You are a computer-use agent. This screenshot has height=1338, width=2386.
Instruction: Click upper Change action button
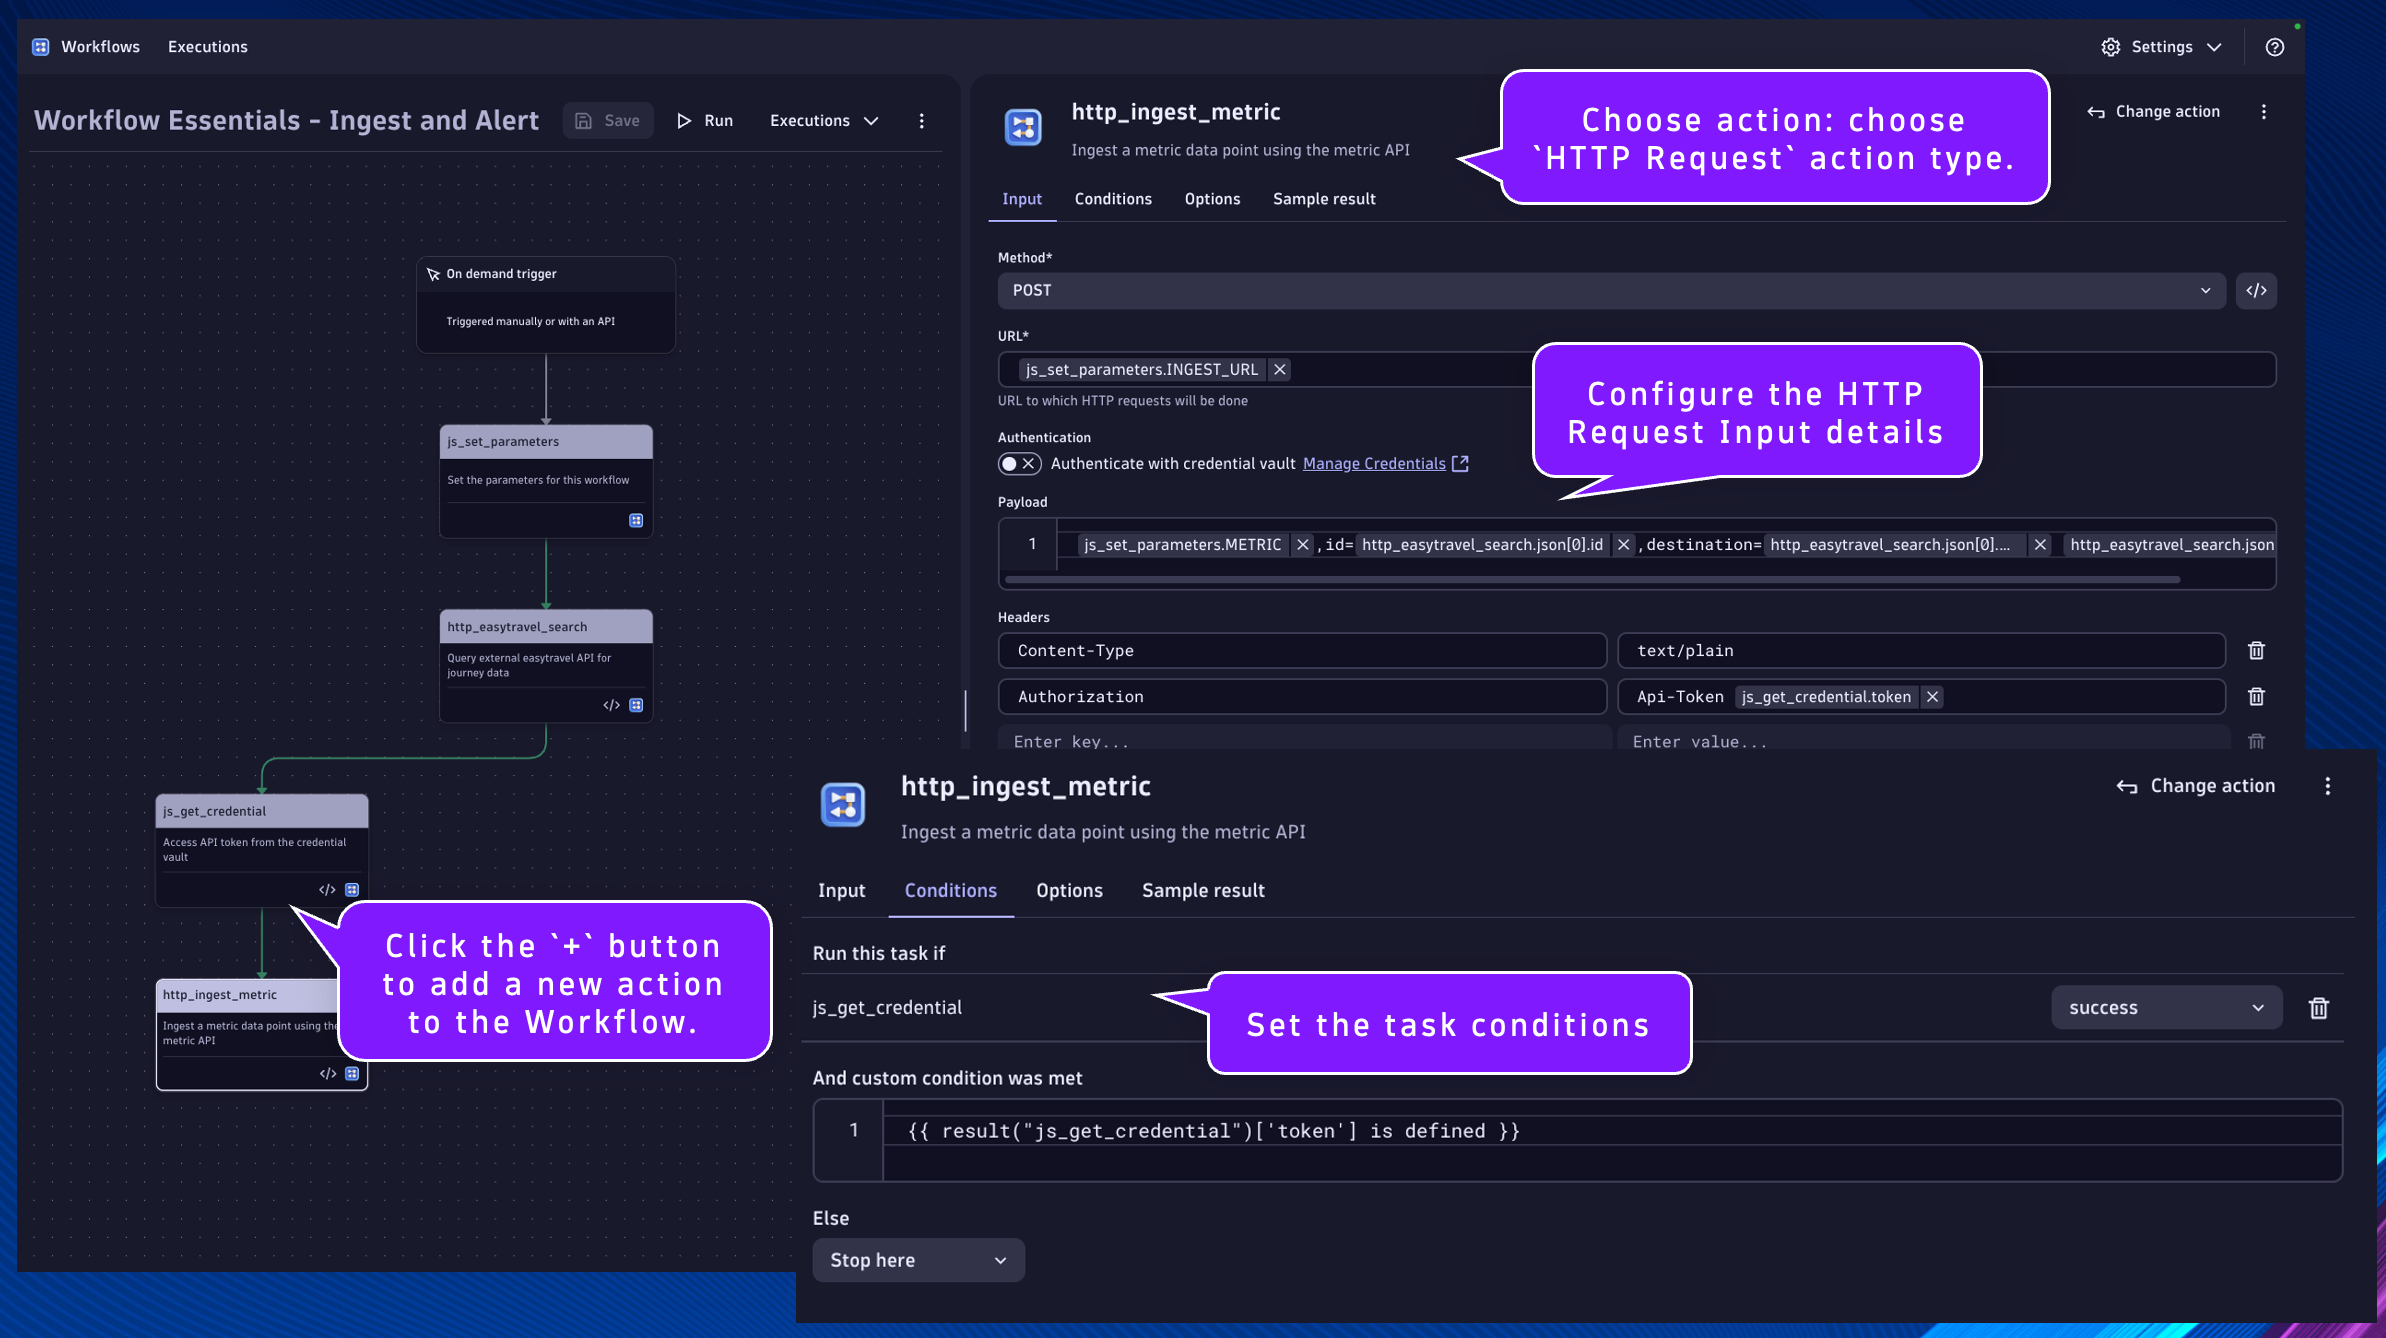[2153, 112]
